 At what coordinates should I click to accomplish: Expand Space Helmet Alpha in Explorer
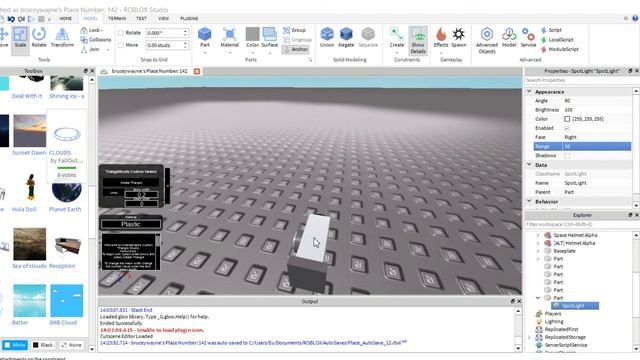(x=538, y=235)
